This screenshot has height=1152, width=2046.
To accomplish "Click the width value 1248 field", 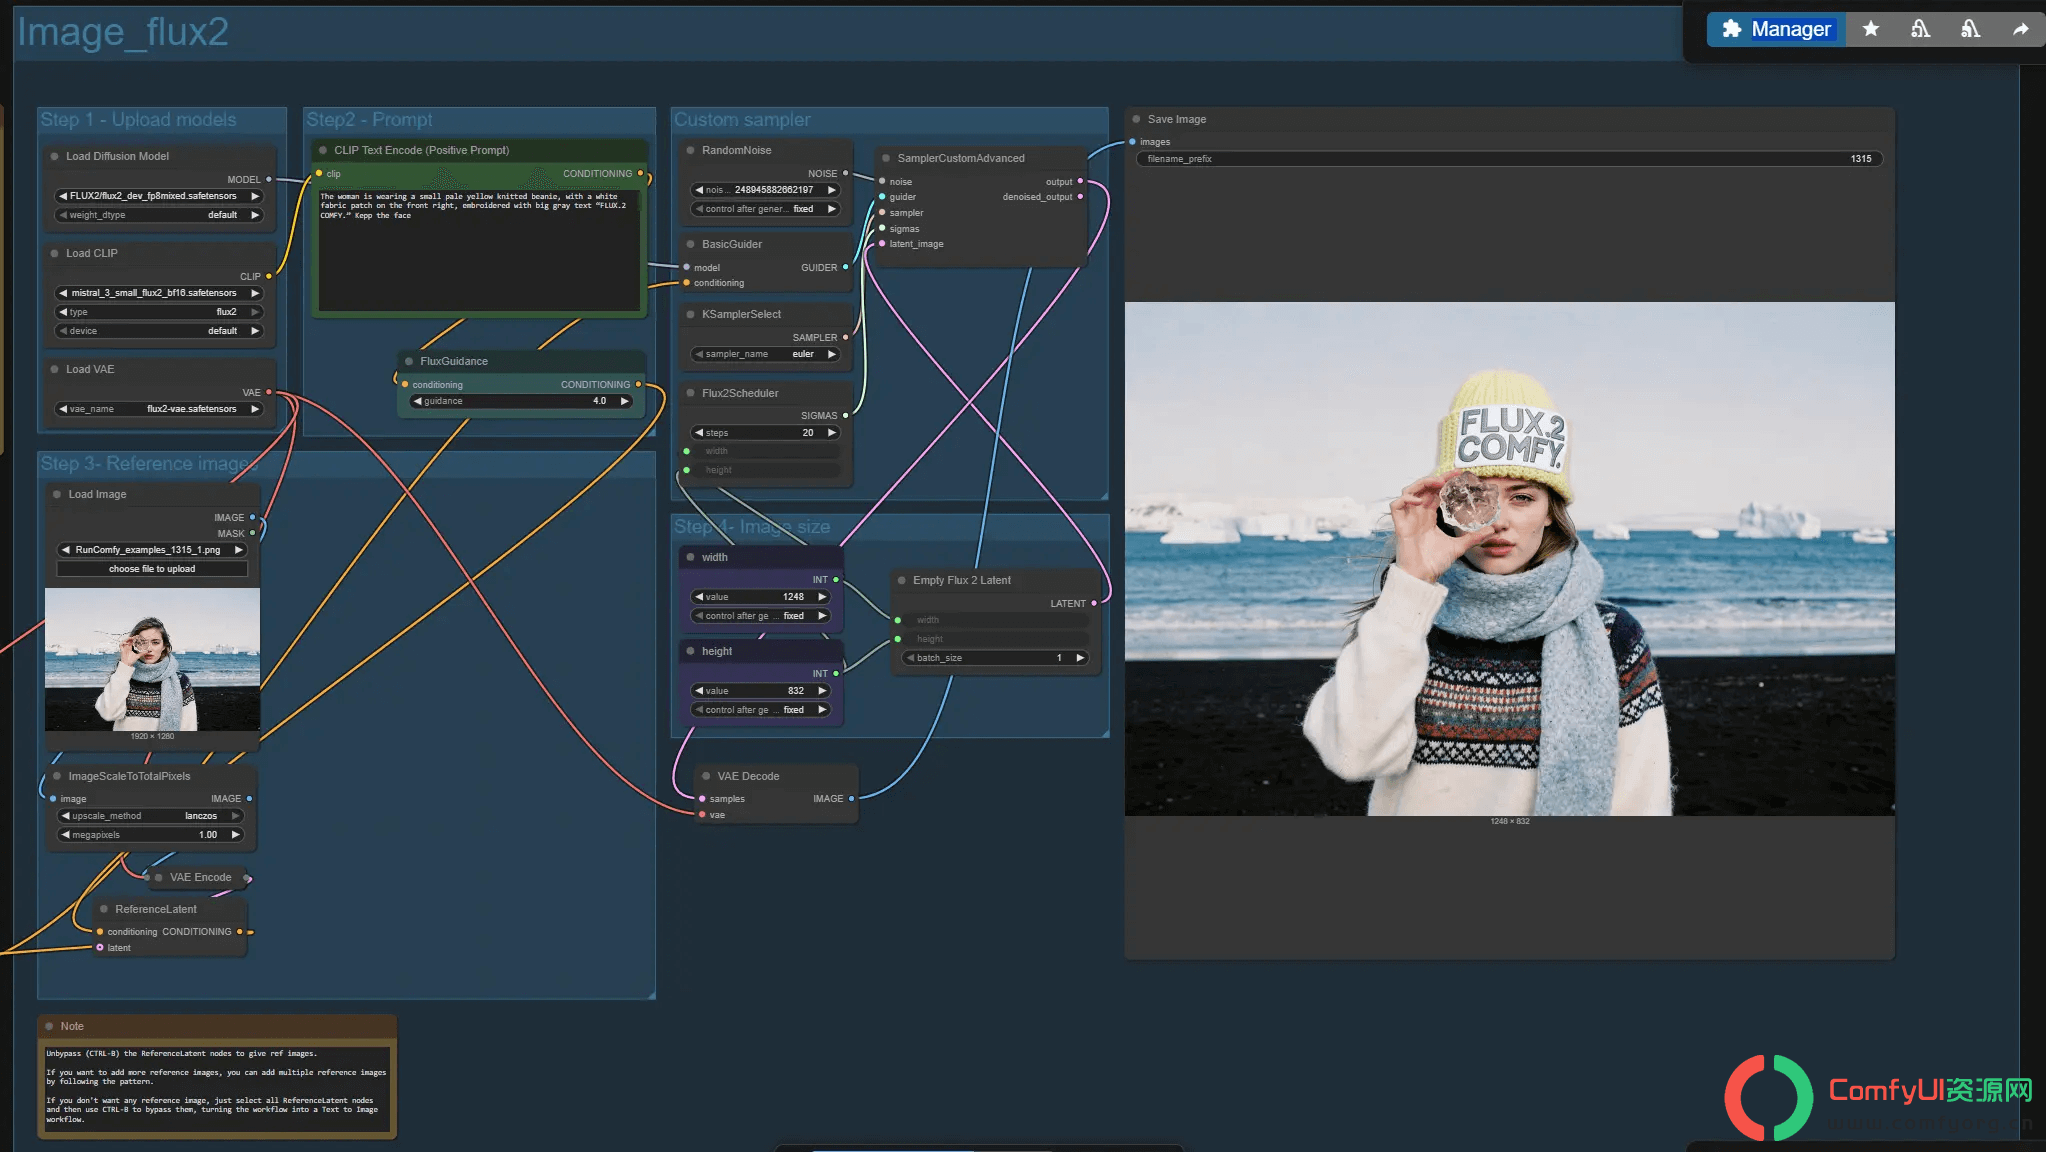I will (x=761, y=597).
